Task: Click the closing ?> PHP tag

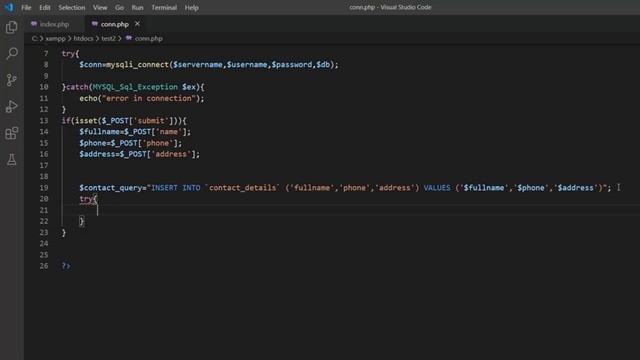Action: point(66,266)
